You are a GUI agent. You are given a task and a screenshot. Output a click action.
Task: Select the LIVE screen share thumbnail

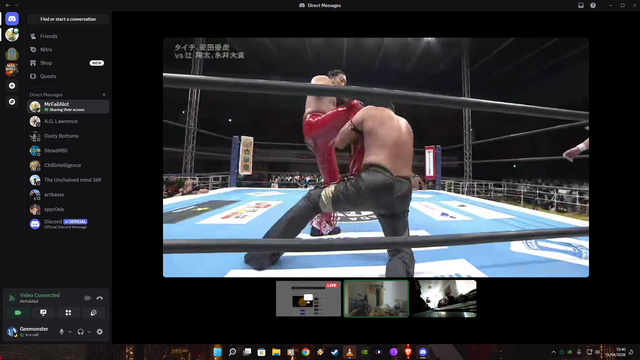pos(309,298)
